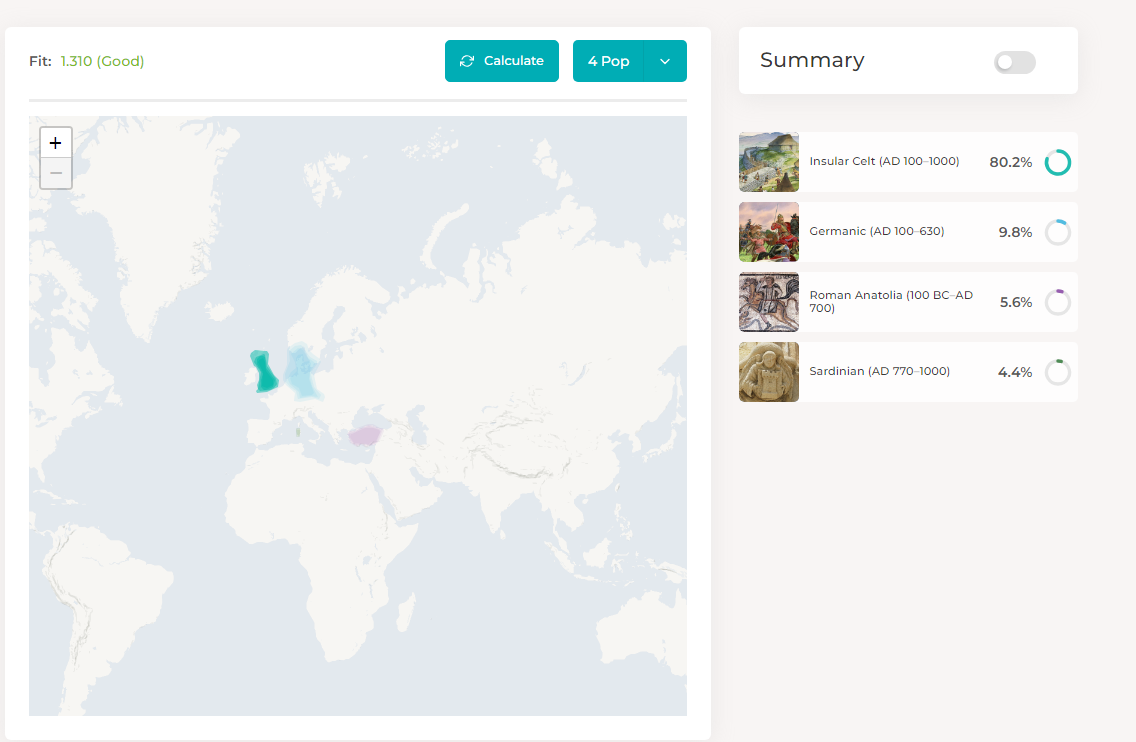Click the 5.6% progress ring
This screenshot has height=742, width=1136.
tap(1058, 302)
